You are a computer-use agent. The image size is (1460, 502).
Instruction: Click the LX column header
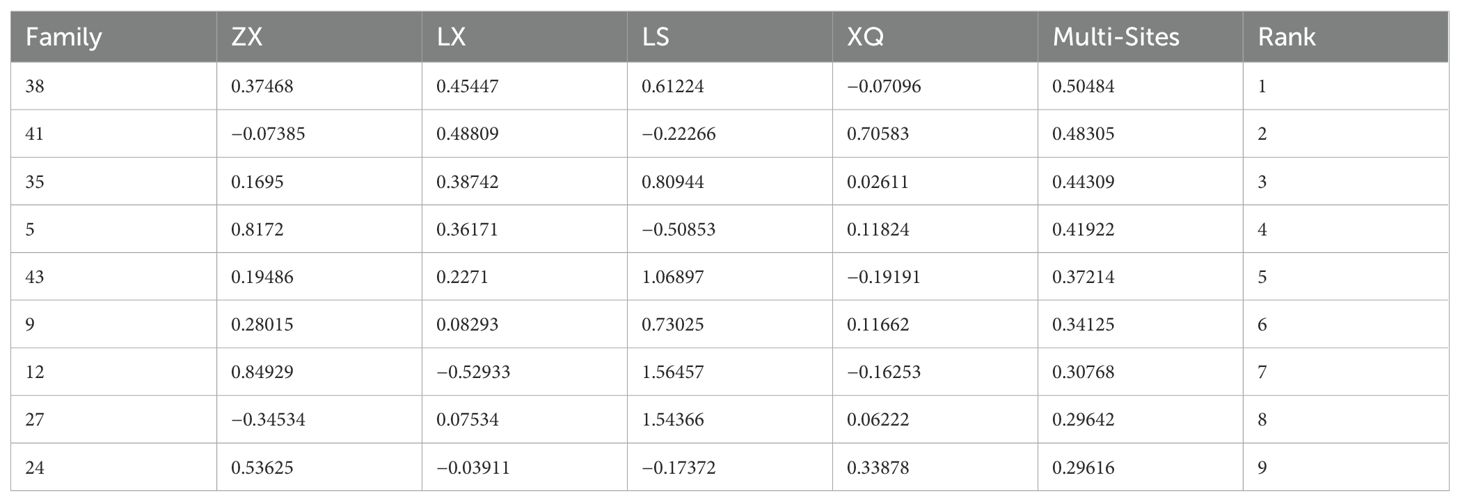click(x=453, y=38)
